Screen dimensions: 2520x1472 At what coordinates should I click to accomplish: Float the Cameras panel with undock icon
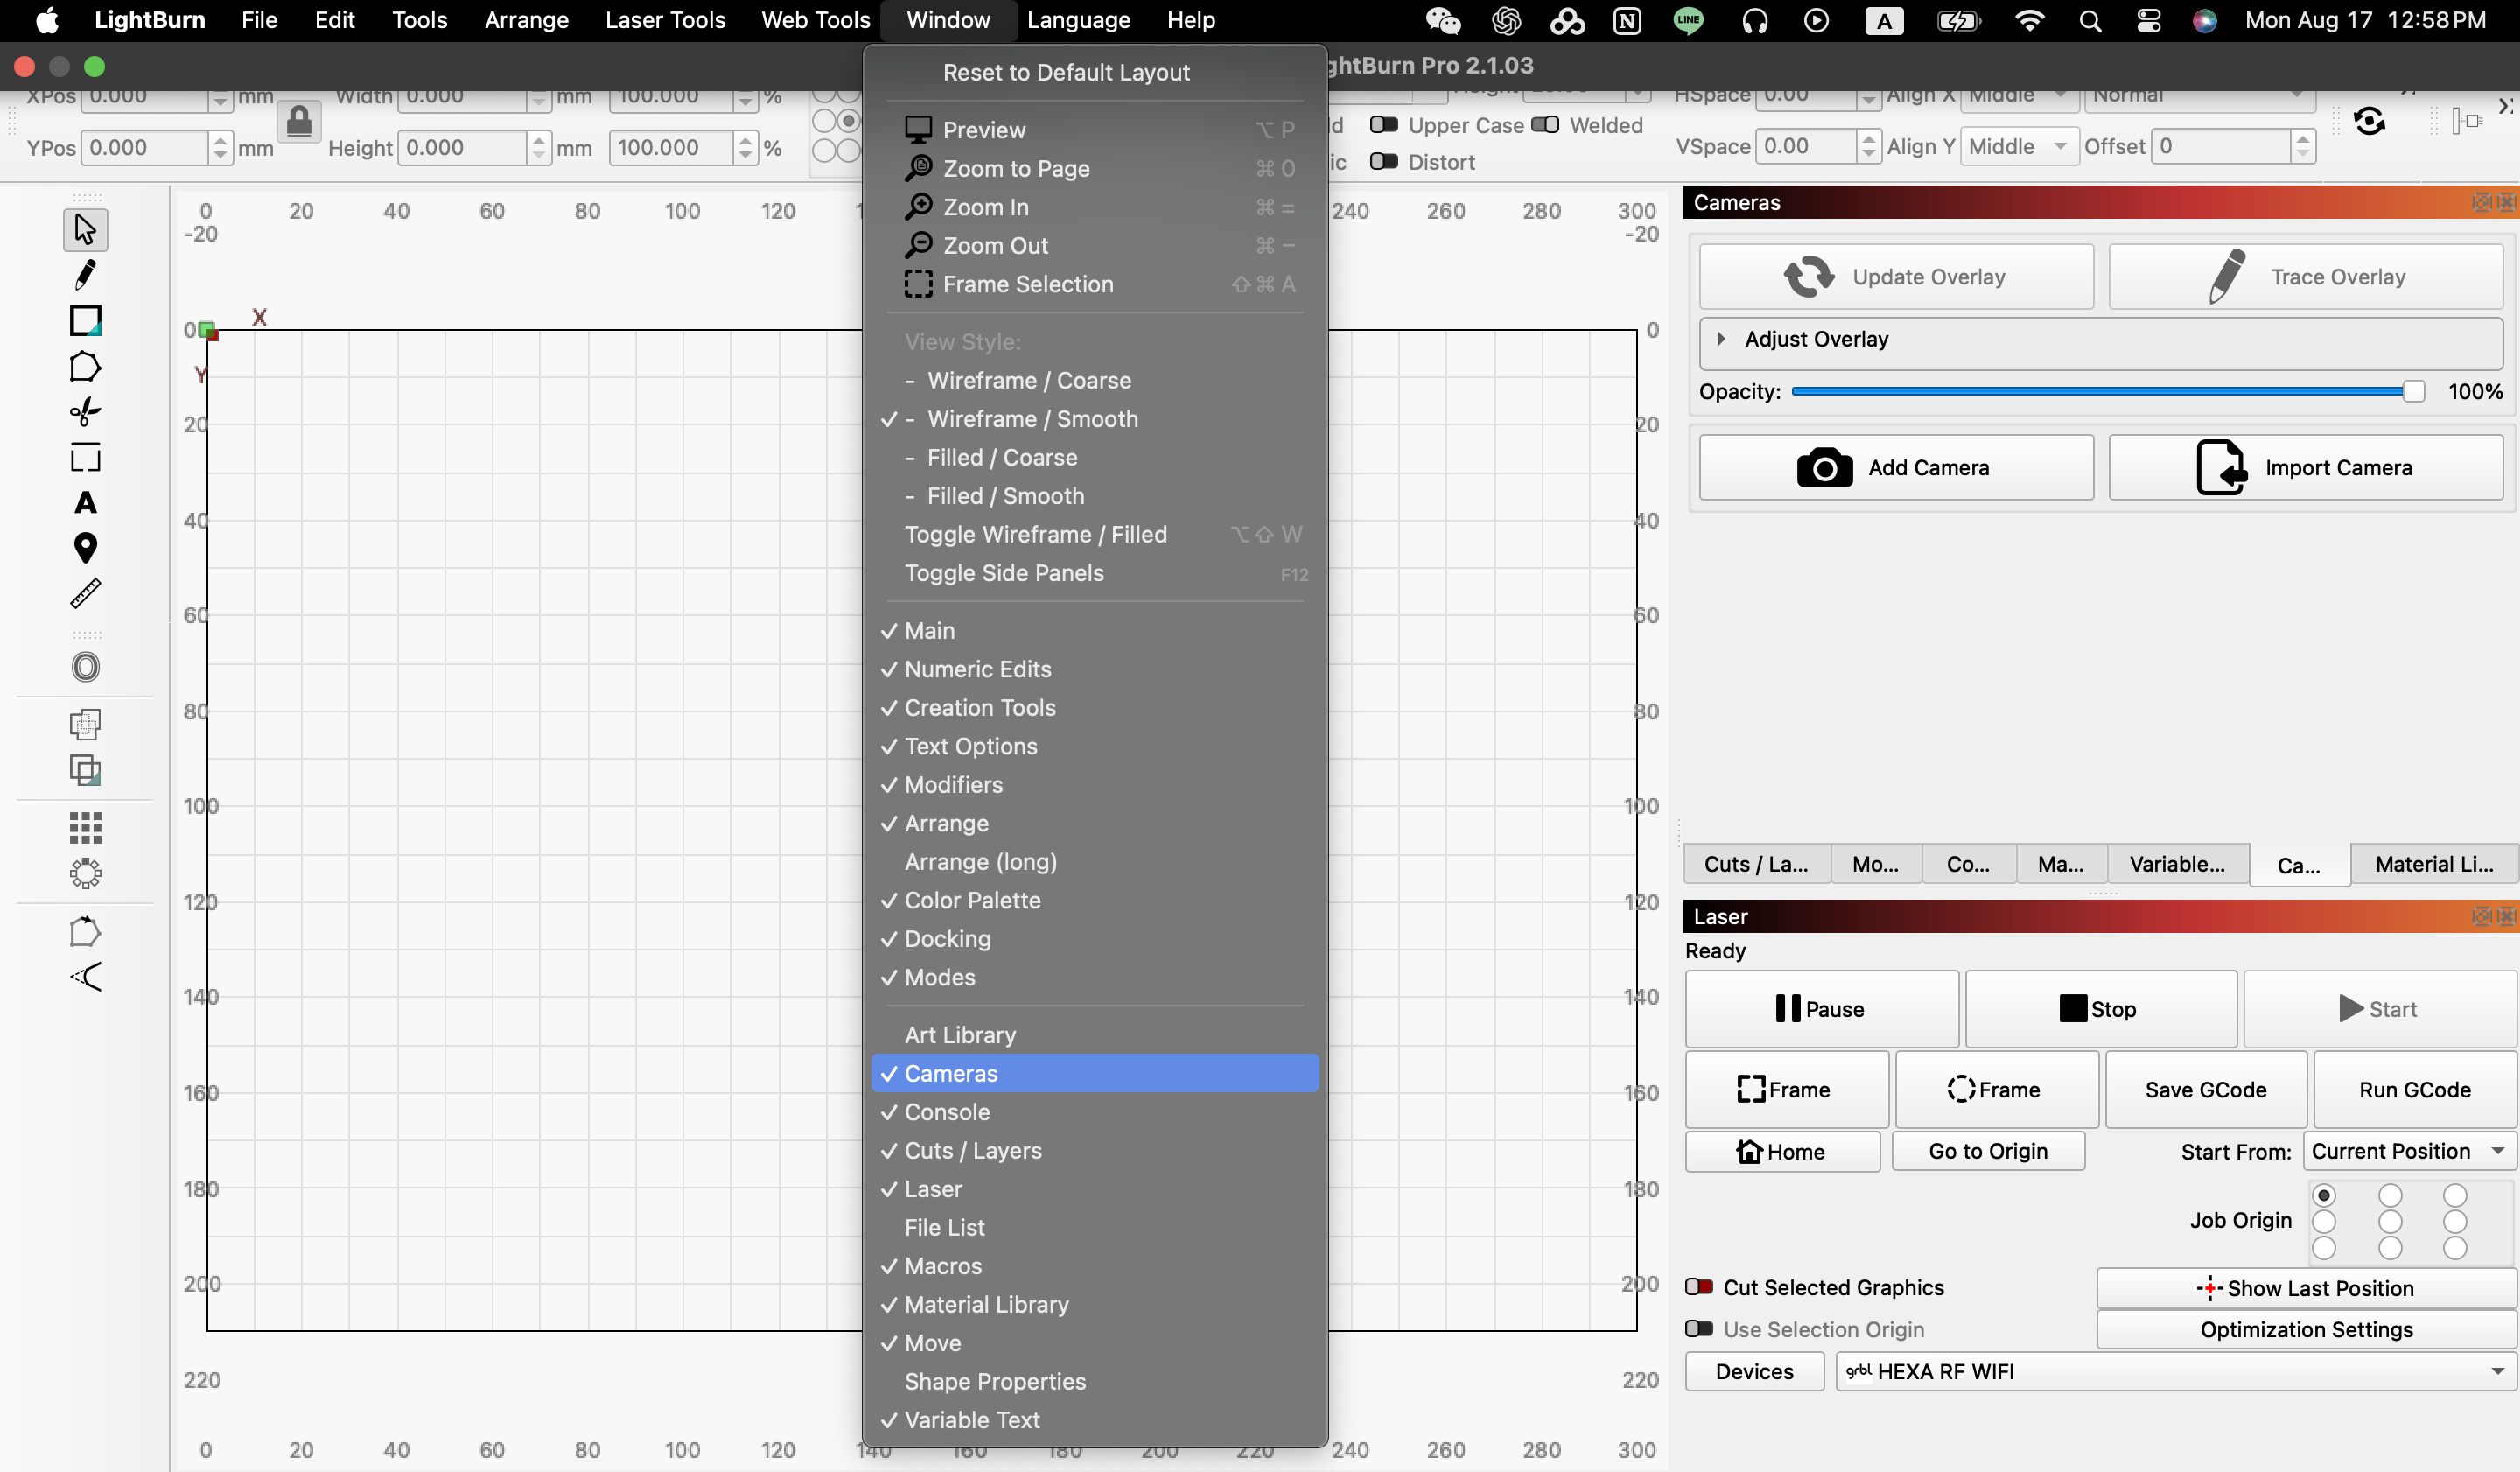2482,202
